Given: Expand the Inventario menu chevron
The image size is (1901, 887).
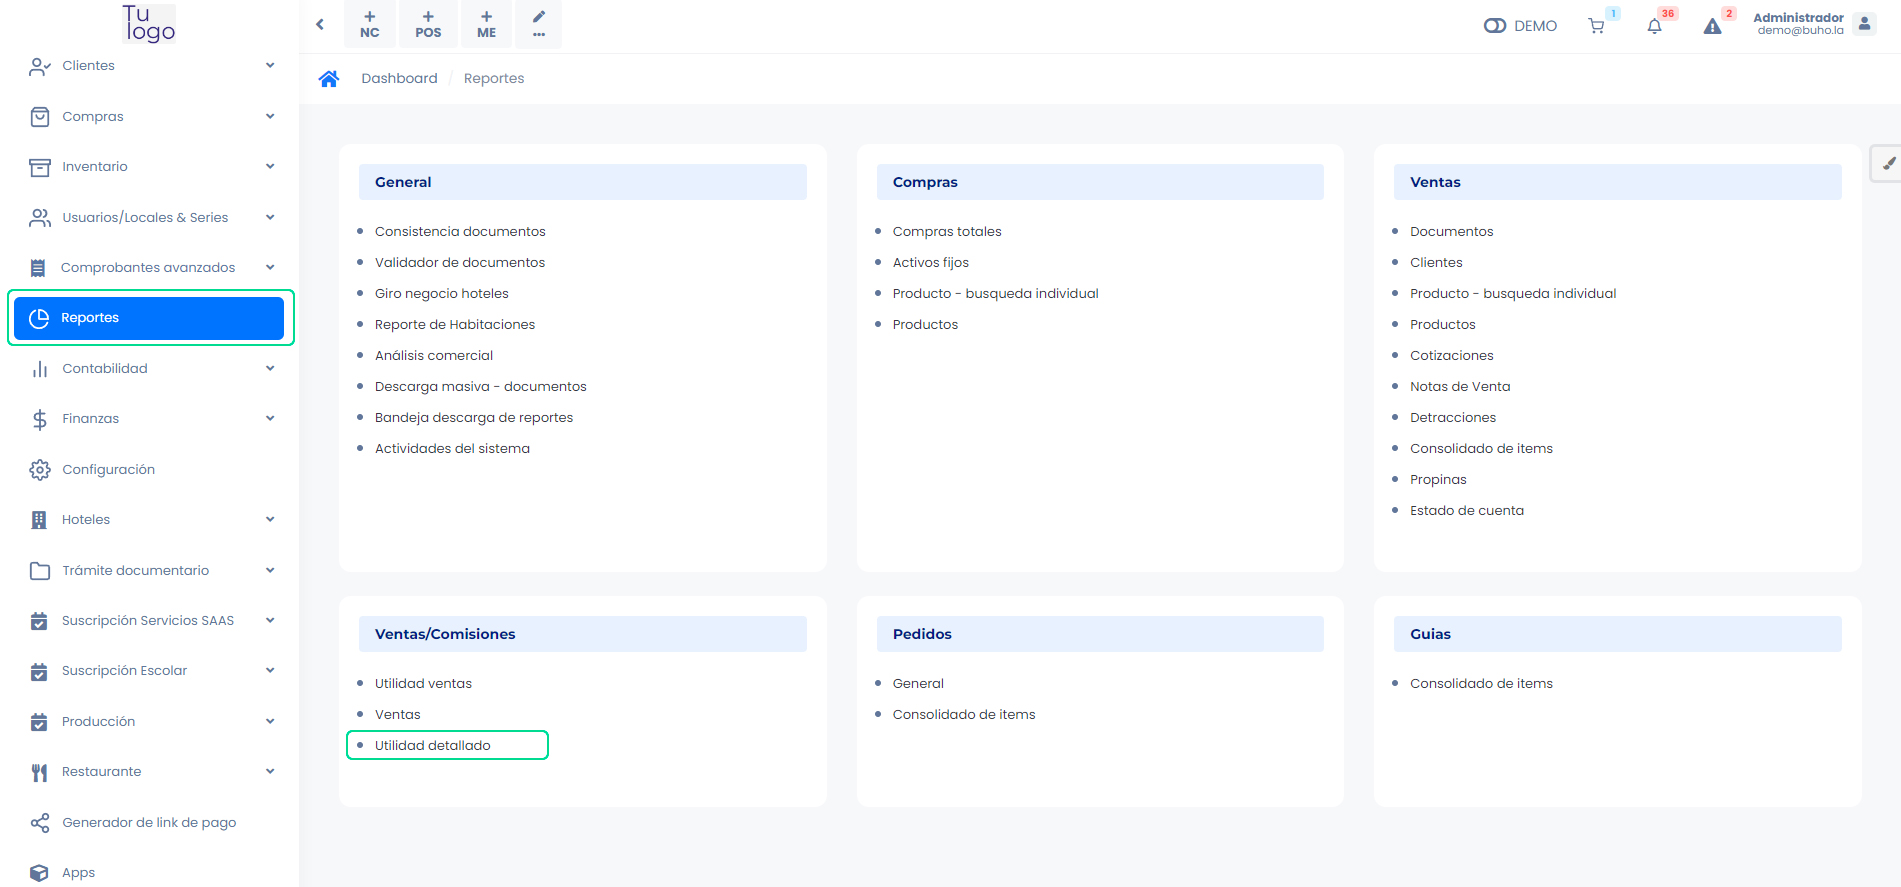Looking at the screenshot, I should [270, 167].
